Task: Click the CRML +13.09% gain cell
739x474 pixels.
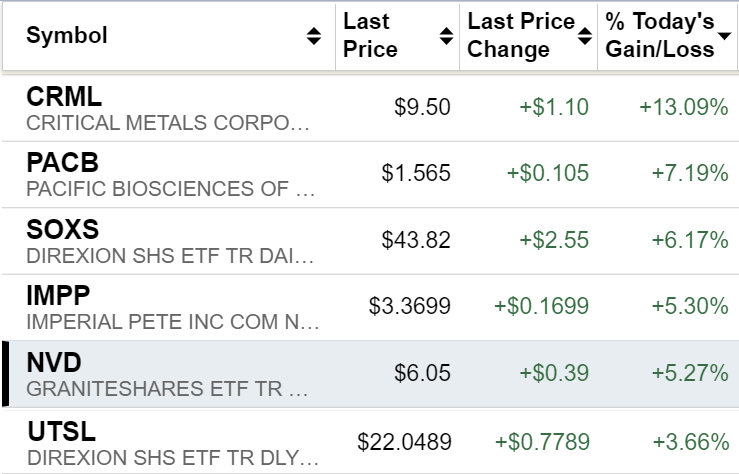Action: 684,107
